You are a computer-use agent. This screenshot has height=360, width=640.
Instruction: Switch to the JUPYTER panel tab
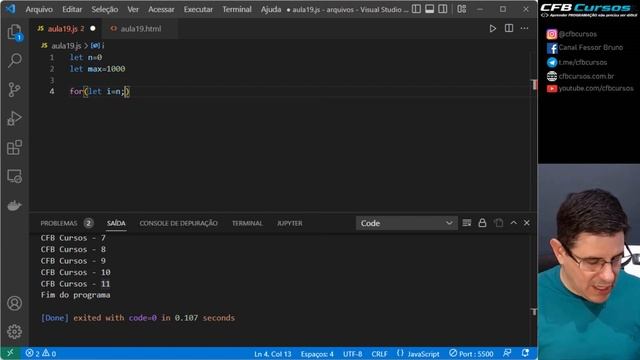tap(289, 223)
